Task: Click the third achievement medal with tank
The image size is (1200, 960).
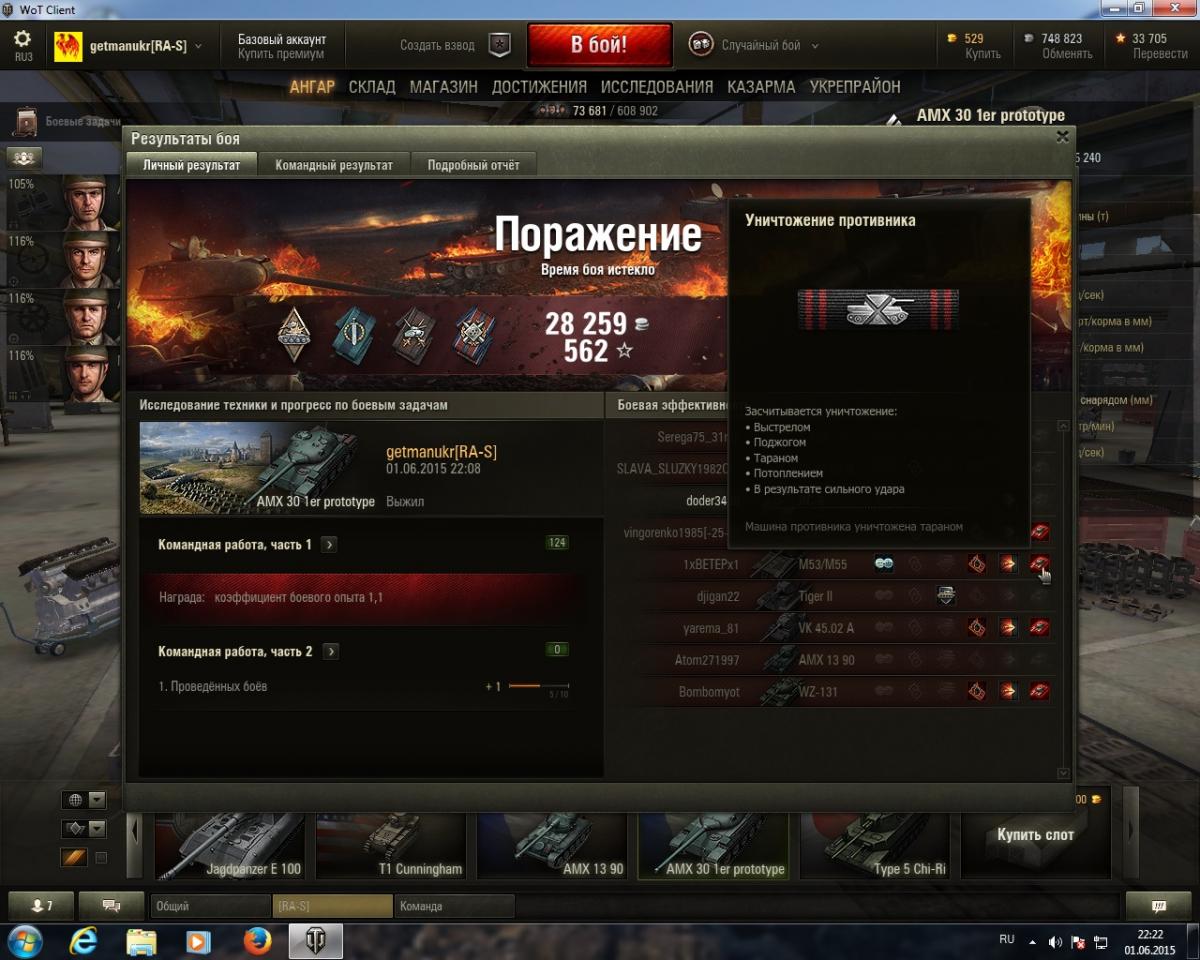Action: (x=412, y=334)
